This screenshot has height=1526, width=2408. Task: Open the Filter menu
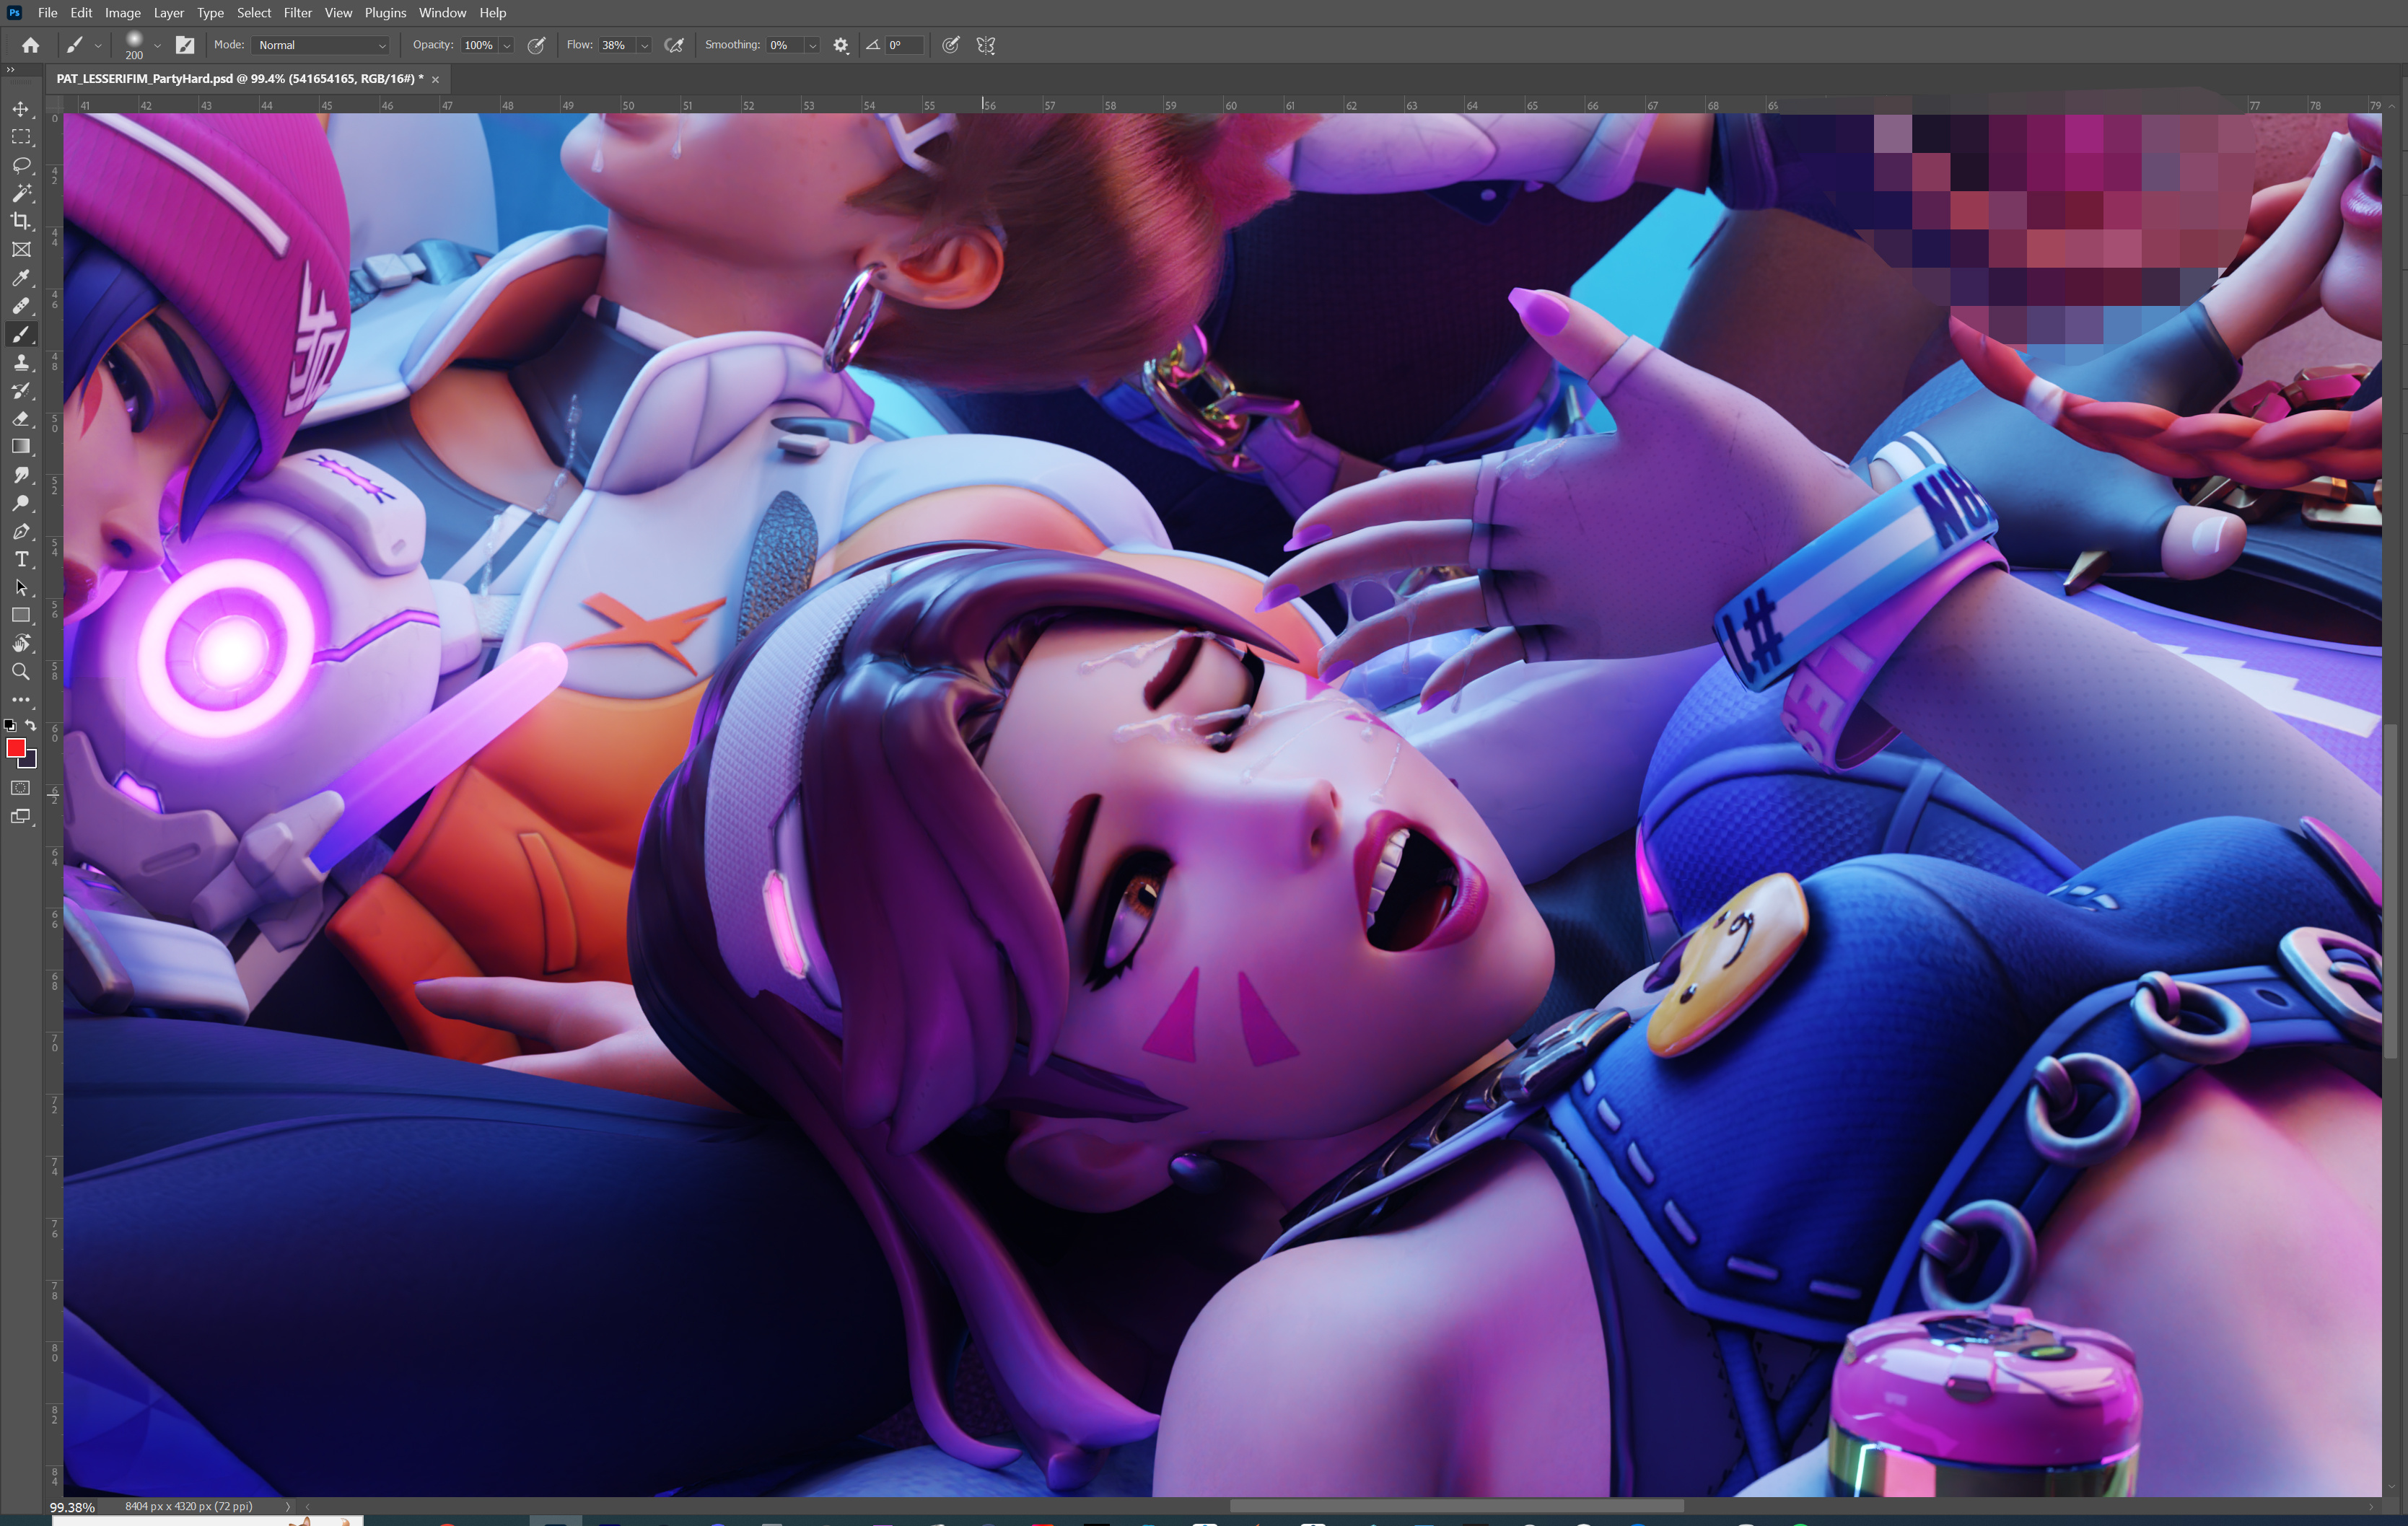(297, 13)
